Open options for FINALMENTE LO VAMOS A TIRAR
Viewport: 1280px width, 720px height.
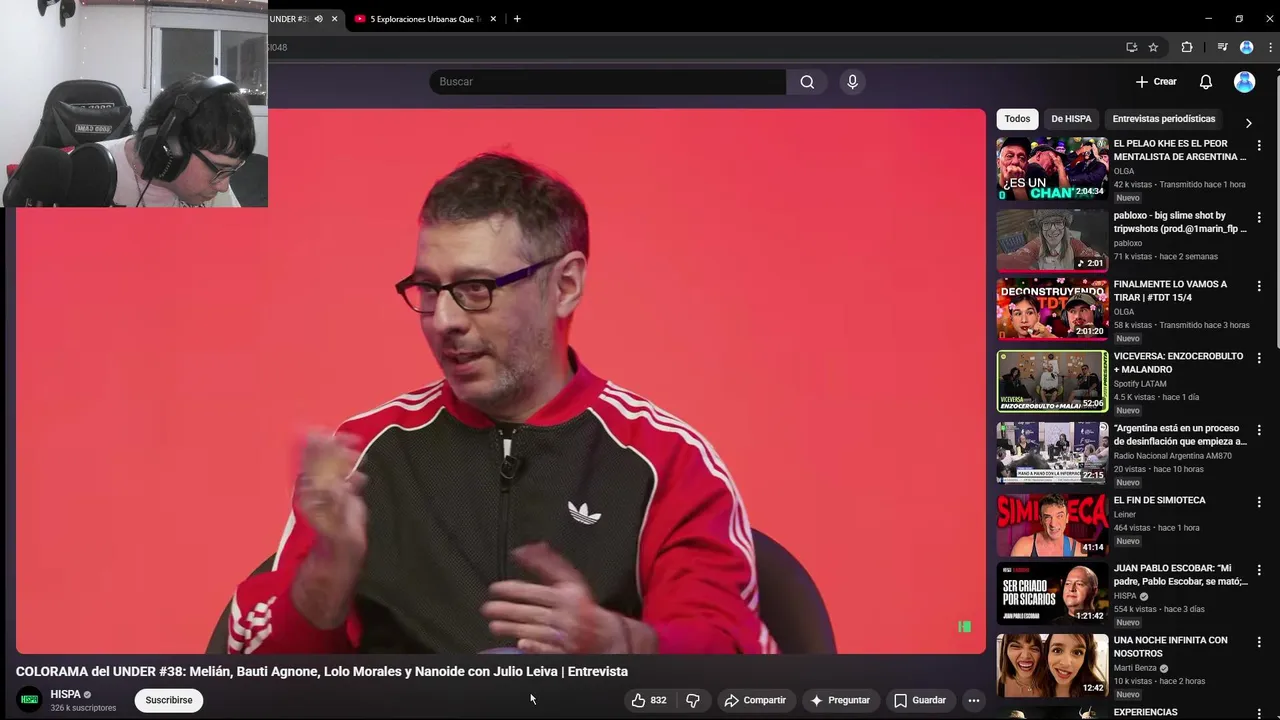[1259, 287]
